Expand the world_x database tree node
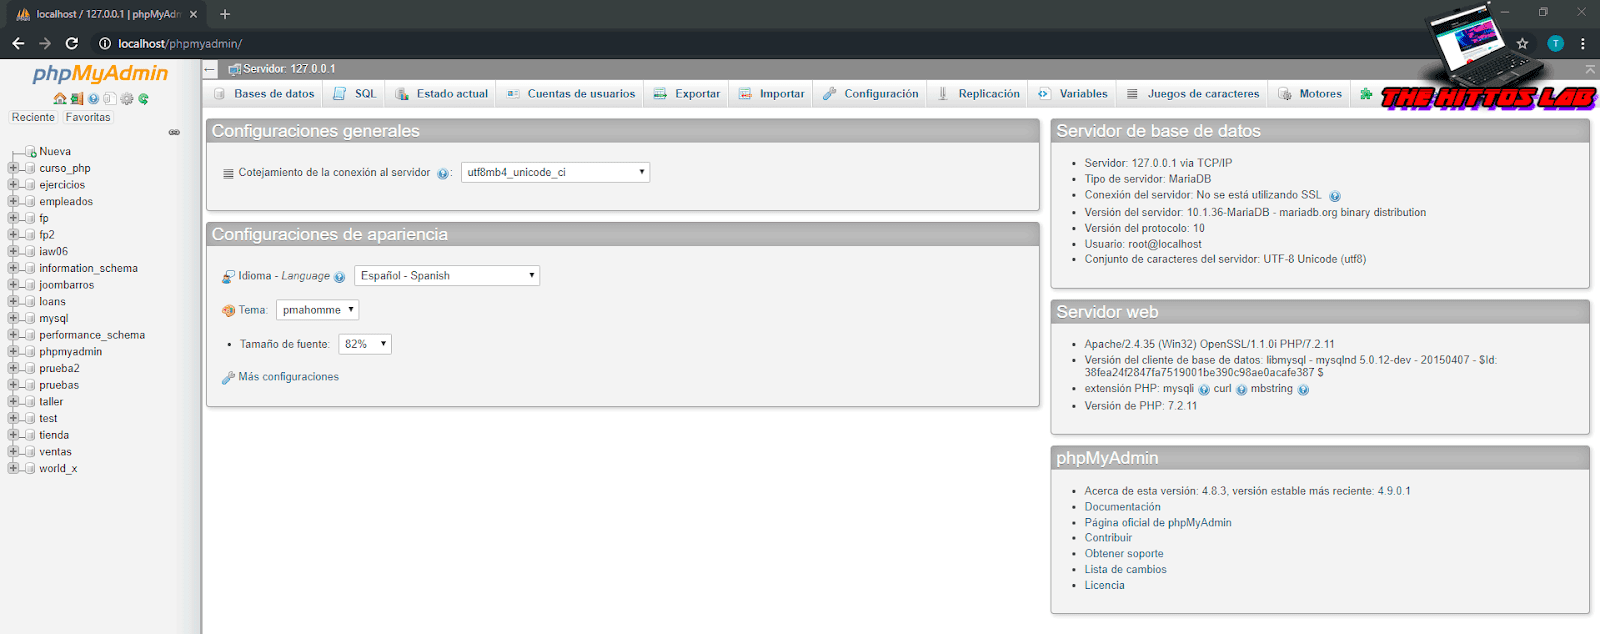Viewport: 1600px width, 634px height. pyautogui.click(x=13, y=468)
